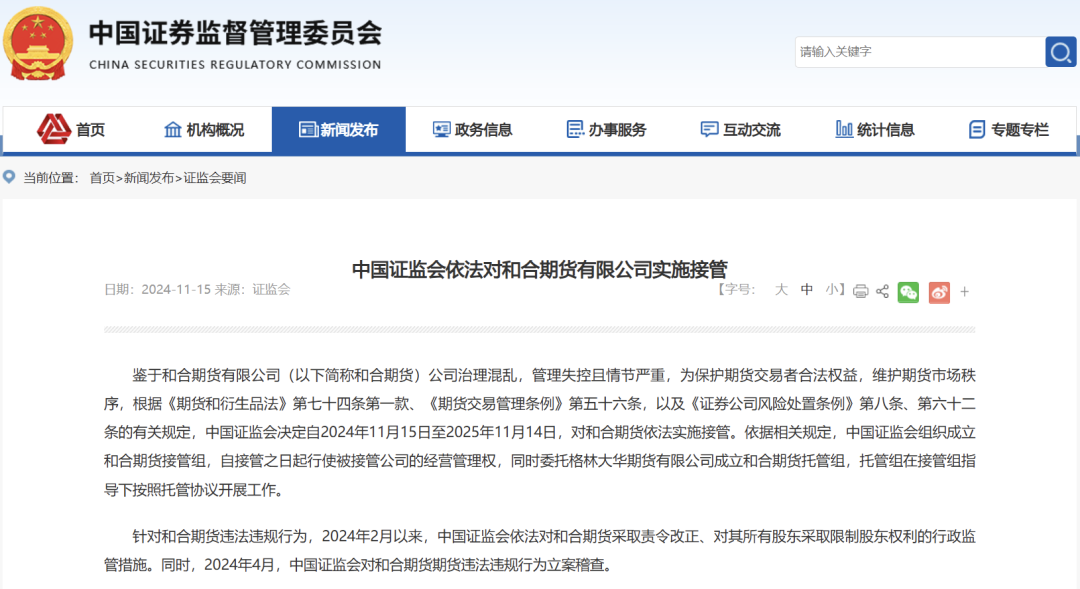The height and width of the screenshot is (589, 1080).
Task: Go to 首页 in the breadcrumb
Action: (x=102, y=178)
